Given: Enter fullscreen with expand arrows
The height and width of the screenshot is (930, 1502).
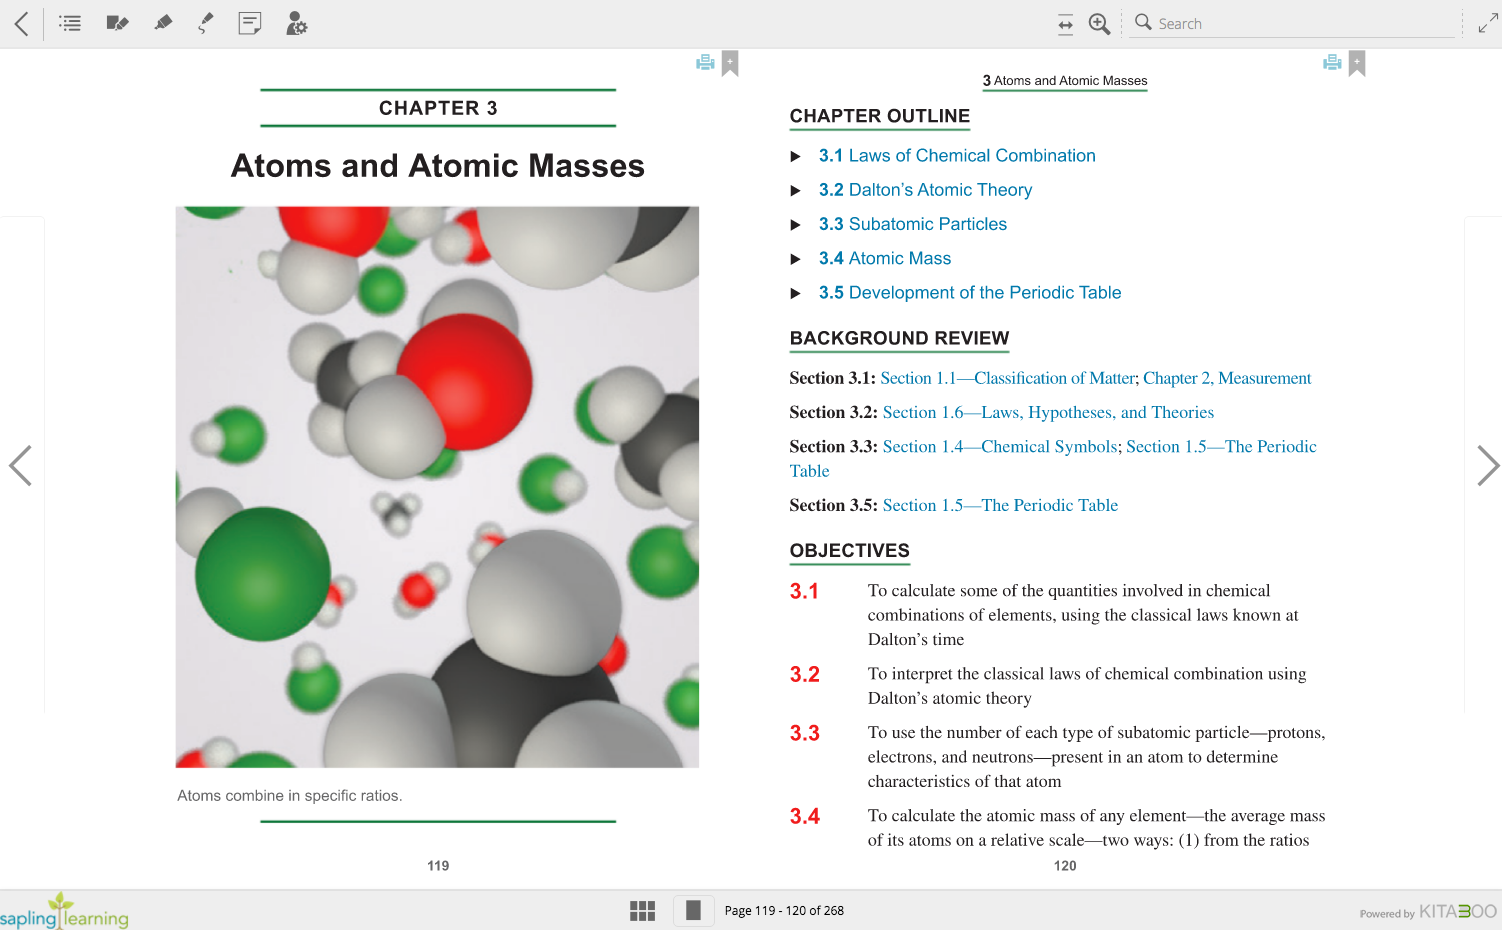Looking at the screenshot, I should click(1488, 23).
